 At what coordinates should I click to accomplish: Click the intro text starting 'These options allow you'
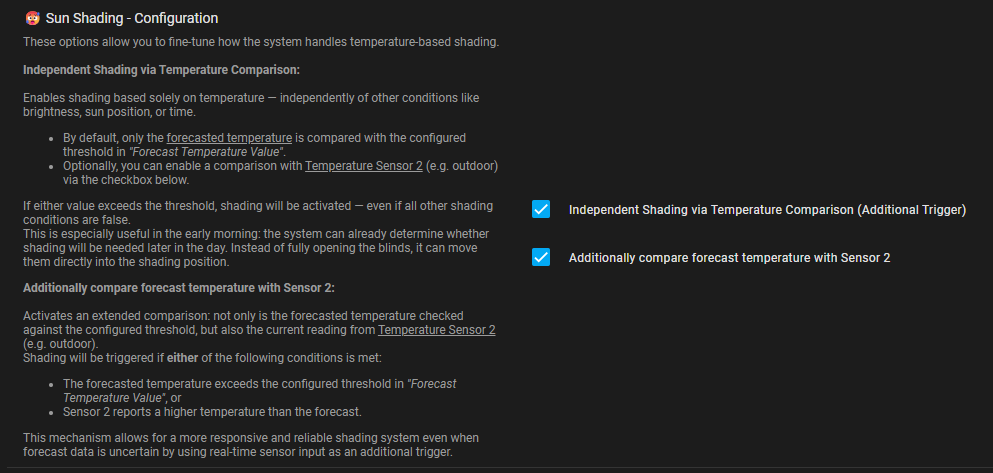pos(260,41)
